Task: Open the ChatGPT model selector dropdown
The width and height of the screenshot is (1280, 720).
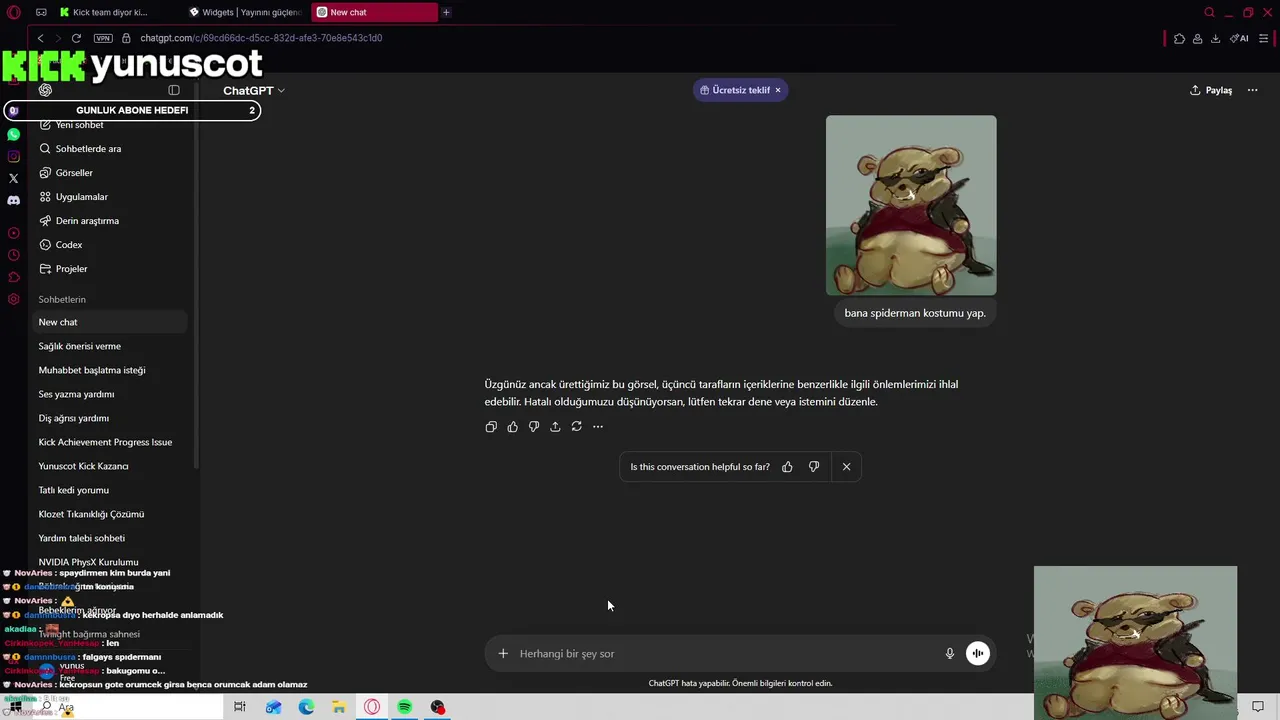Action: pyautogui.click(x=253, y=90)
